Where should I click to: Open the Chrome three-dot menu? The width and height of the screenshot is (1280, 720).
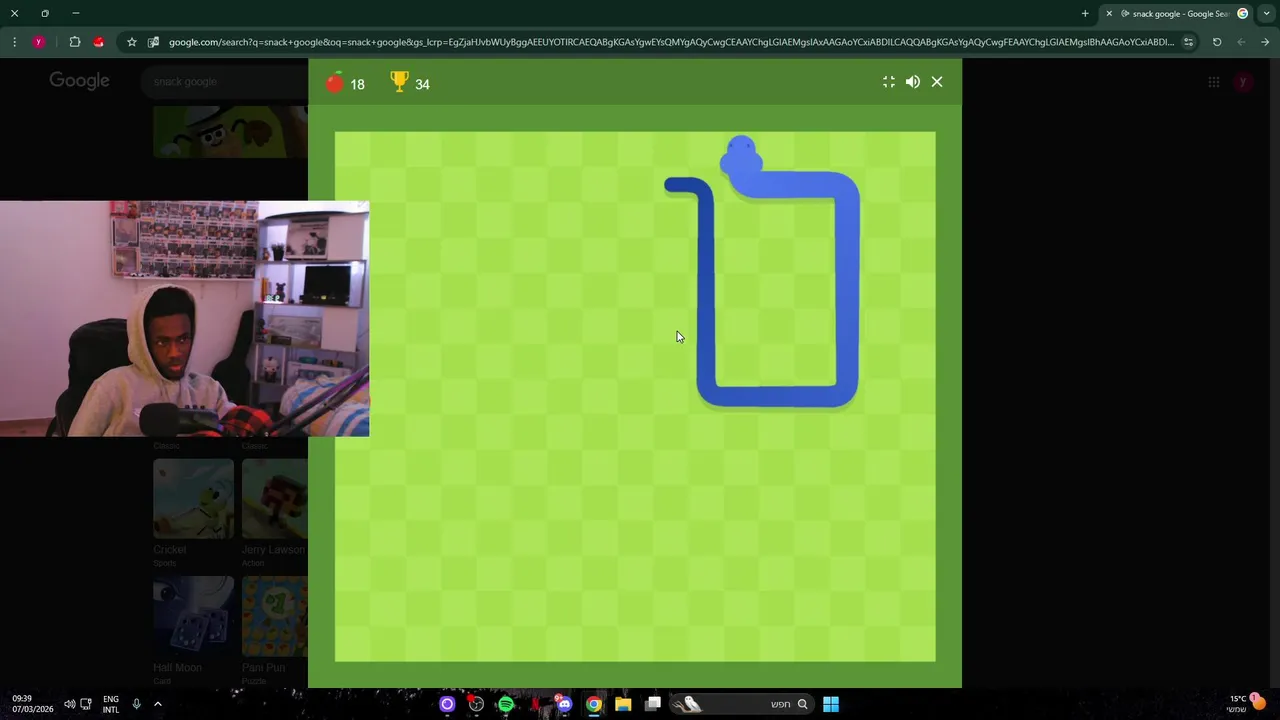point(14,42)
